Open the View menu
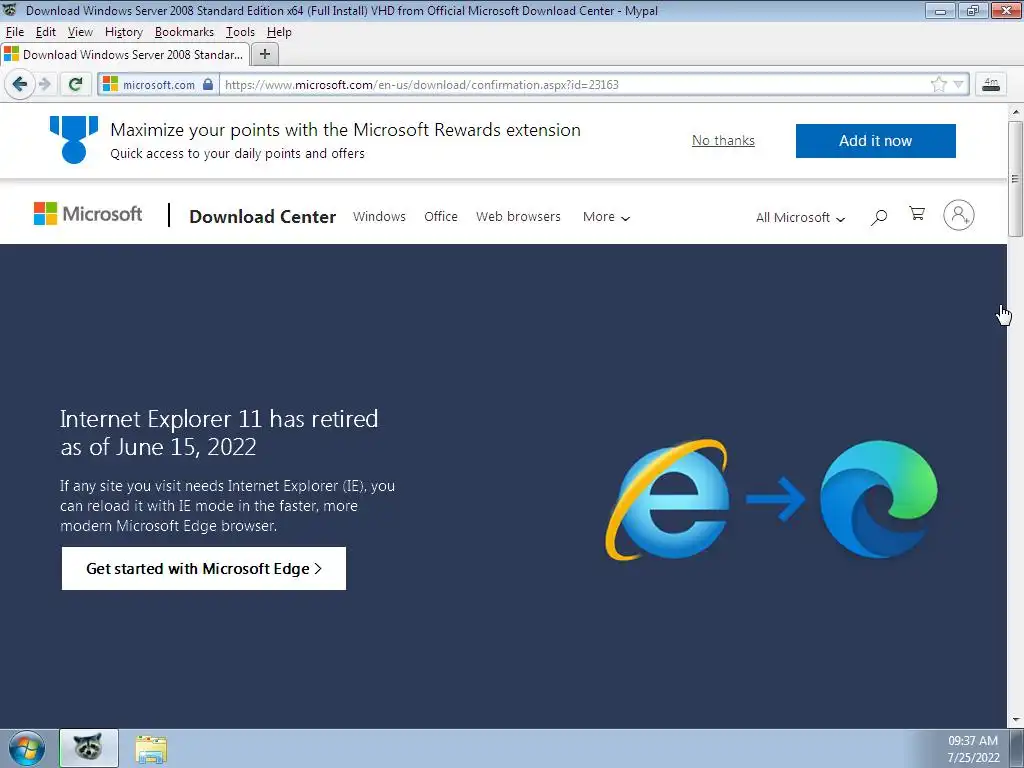 pos(80,32)
